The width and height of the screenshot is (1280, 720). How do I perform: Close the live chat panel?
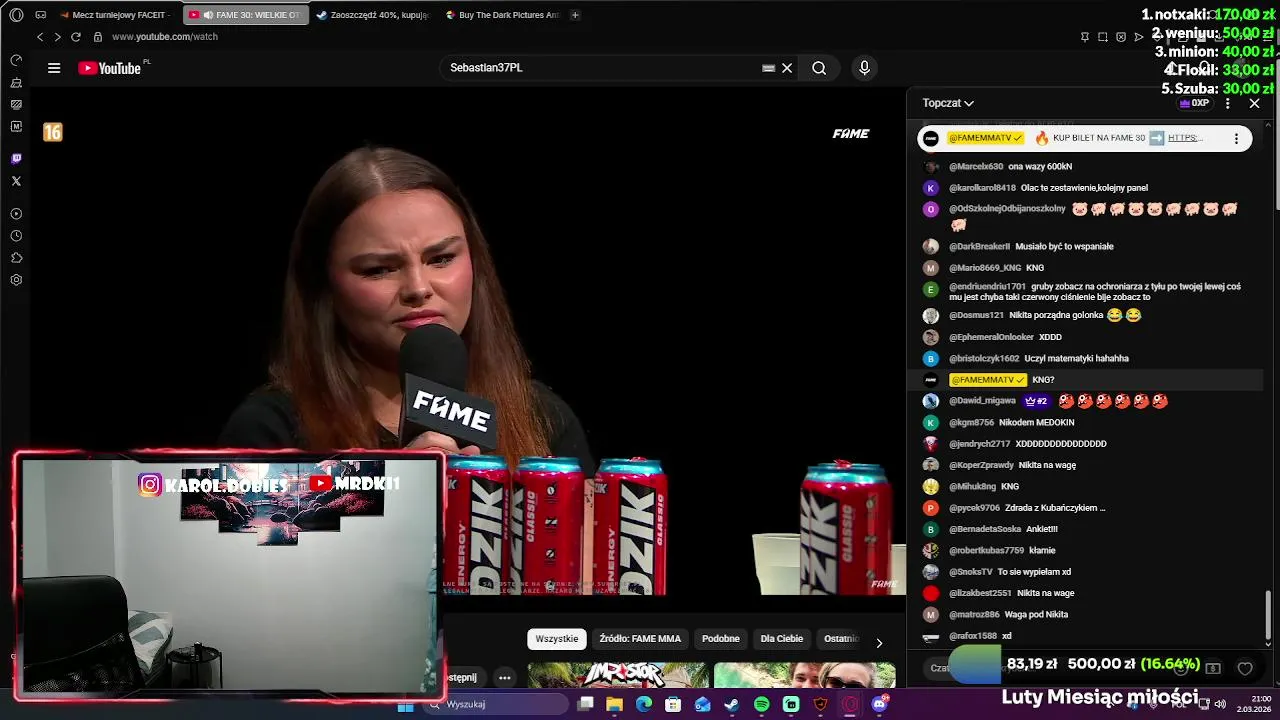[1254, 103]
